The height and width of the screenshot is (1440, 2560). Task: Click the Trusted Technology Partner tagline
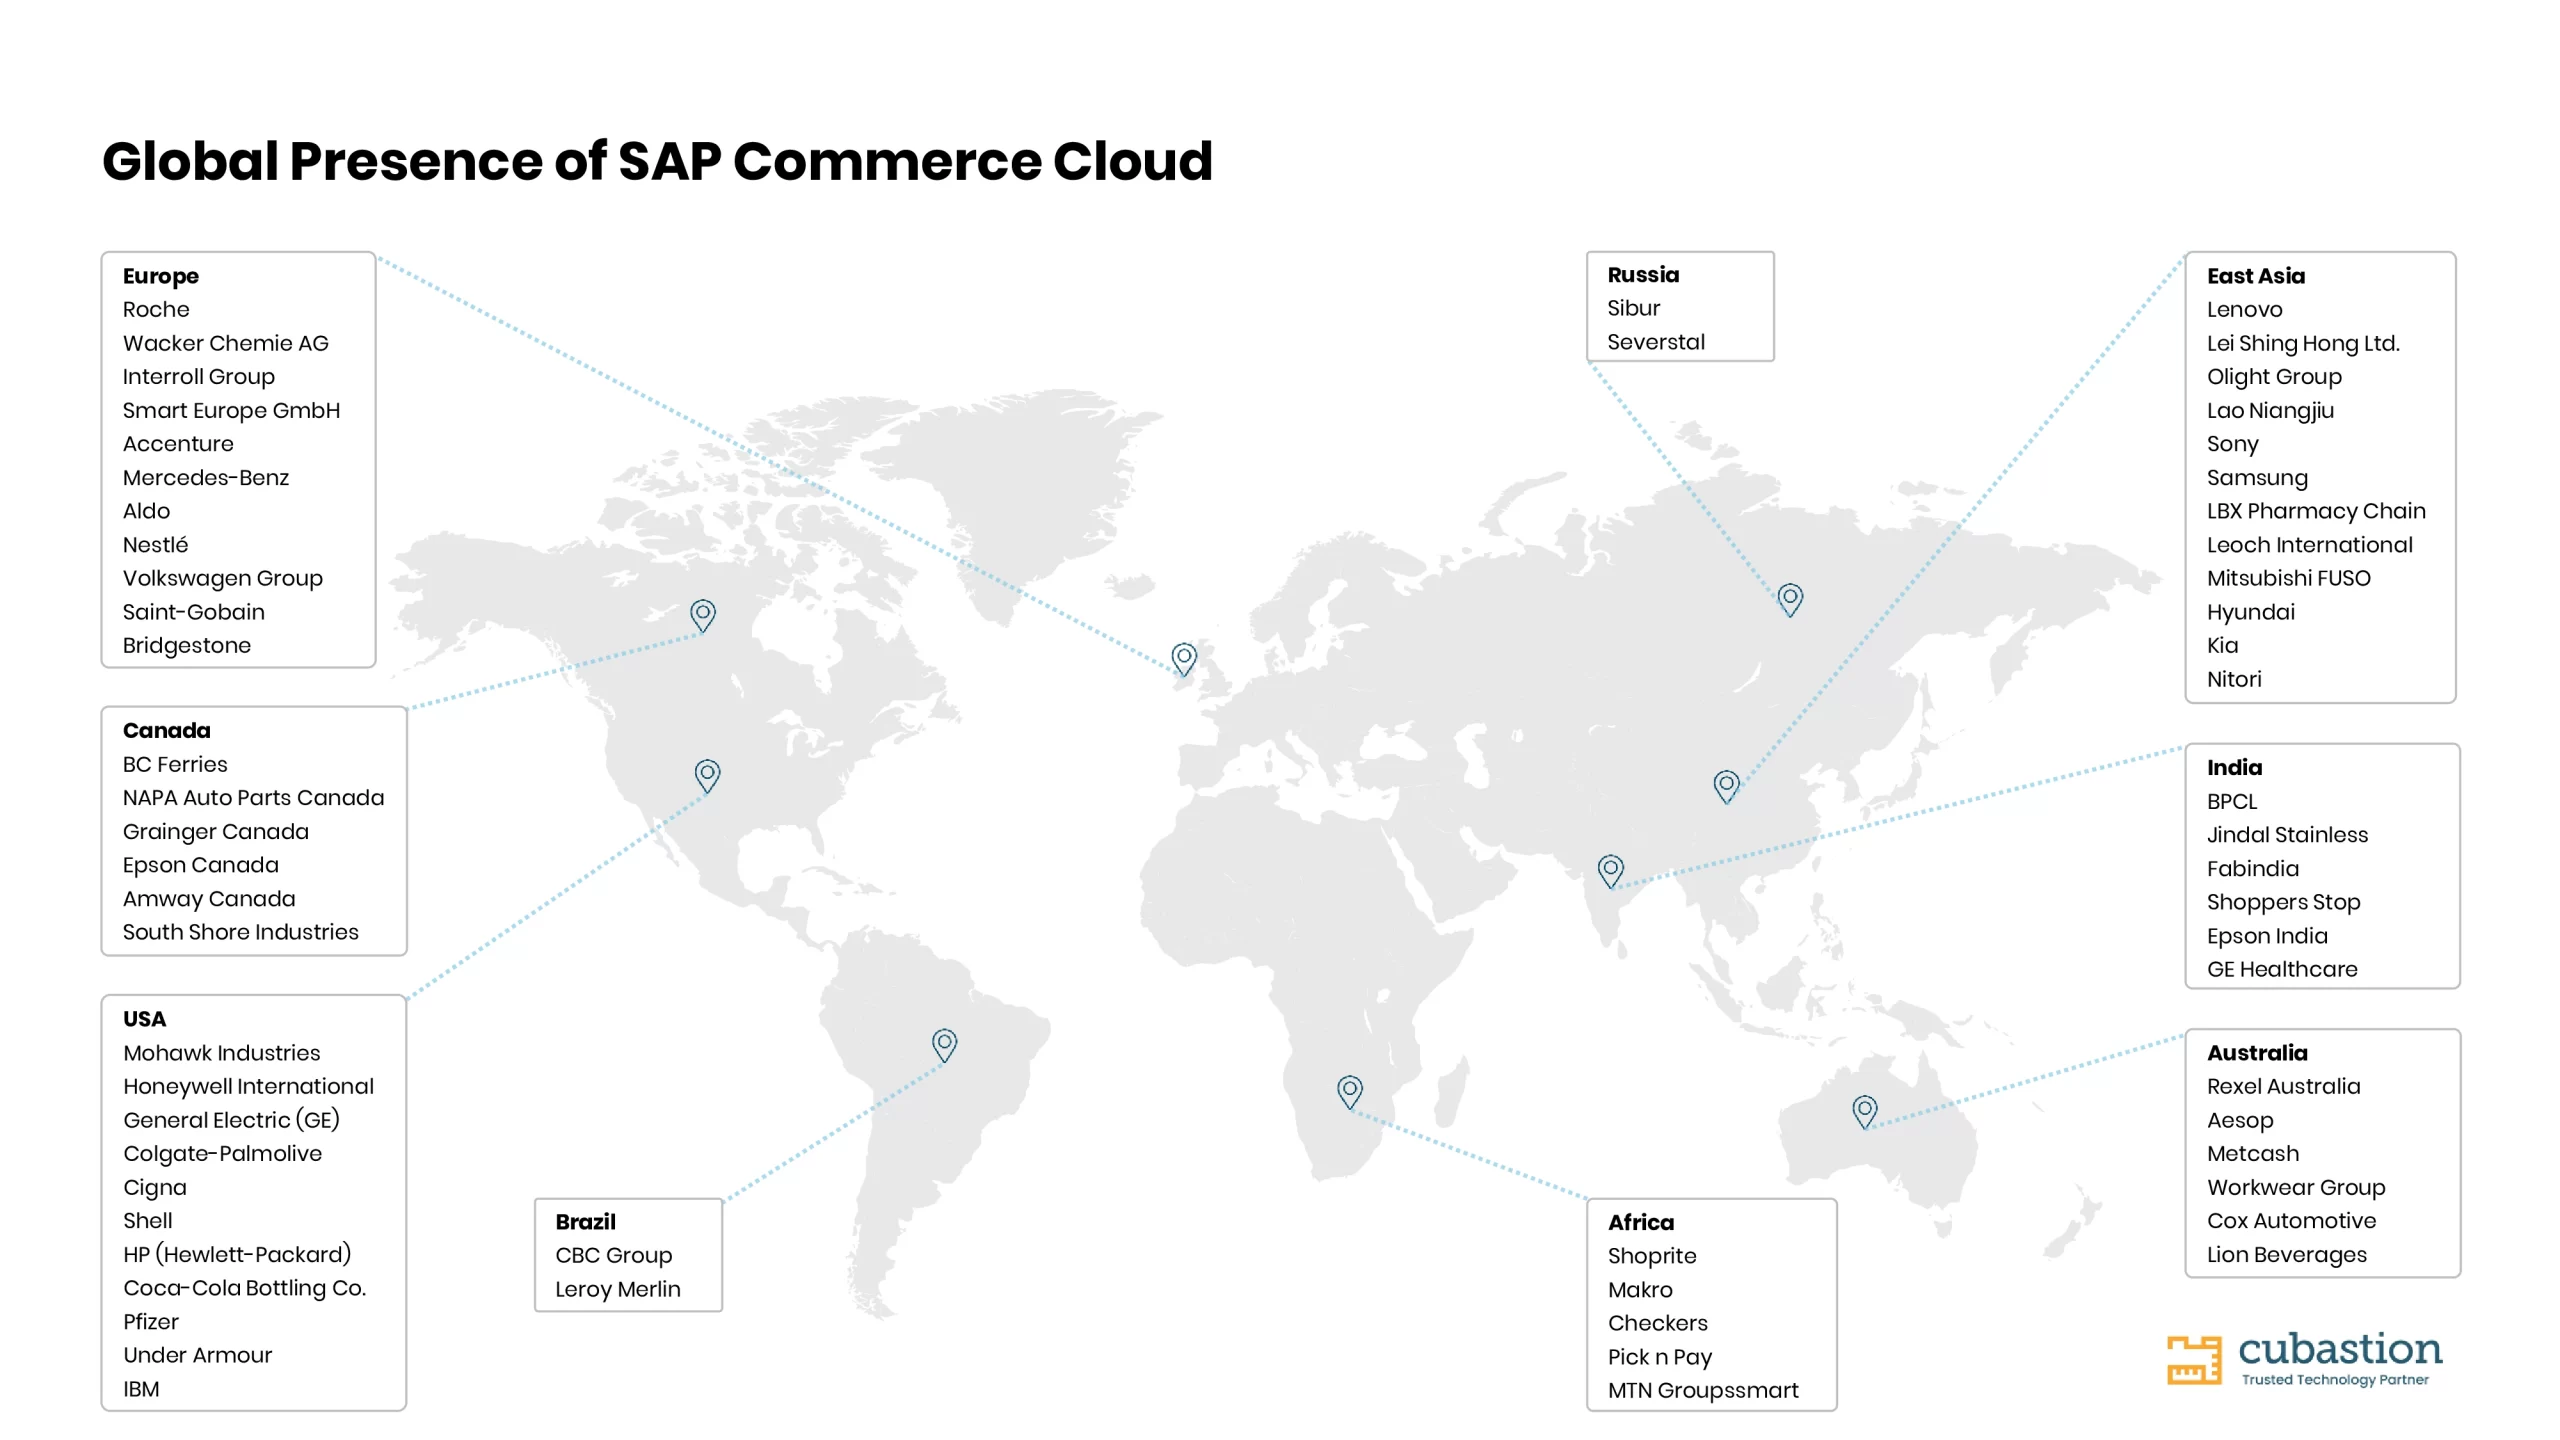click(2335, 1380)
